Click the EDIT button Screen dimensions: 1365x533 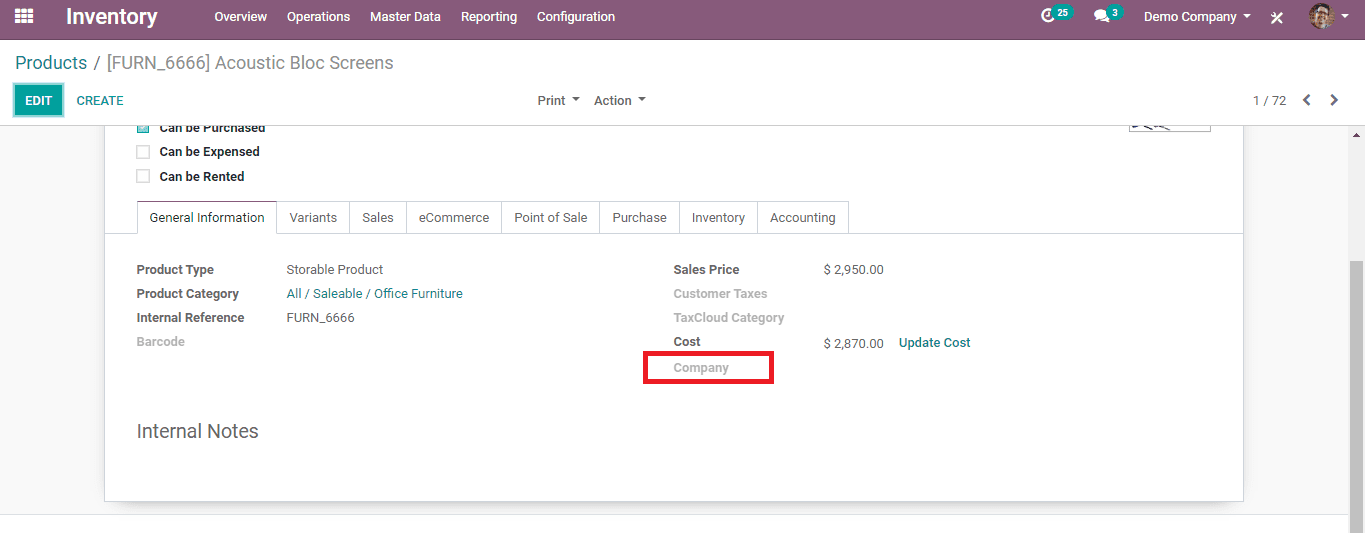[x=38, y=100]
